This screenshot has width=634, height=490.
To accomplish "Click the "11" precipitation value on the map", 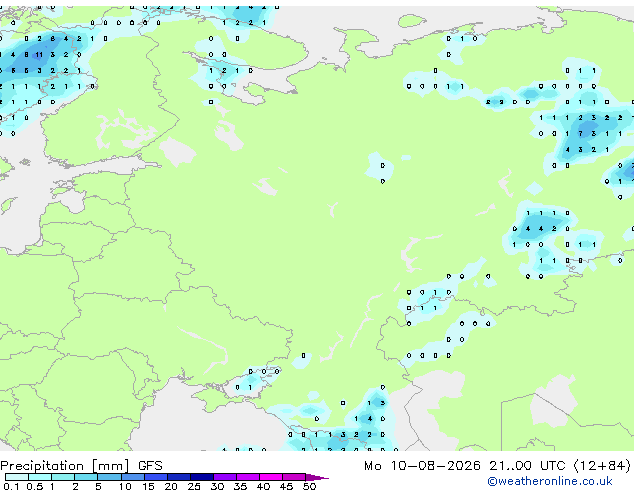I will click(x=39, y=55).
